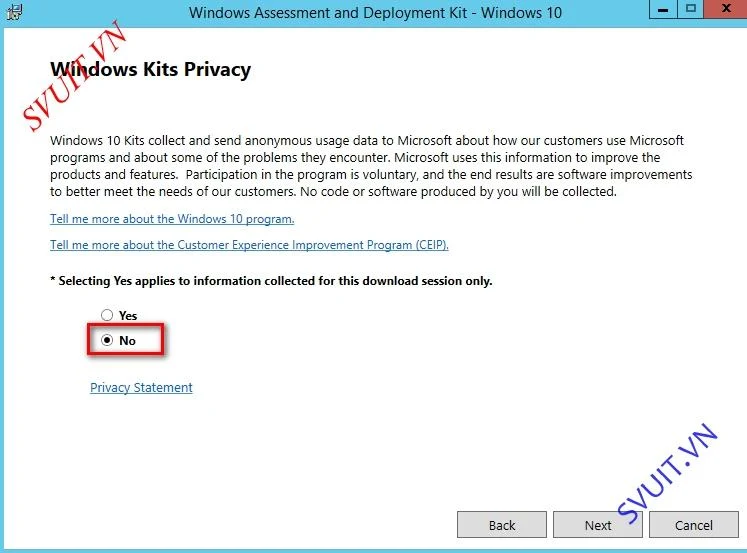Proceed with the Next button
The height and width of the screenshot is (553, 747).
tap(598, 525)
